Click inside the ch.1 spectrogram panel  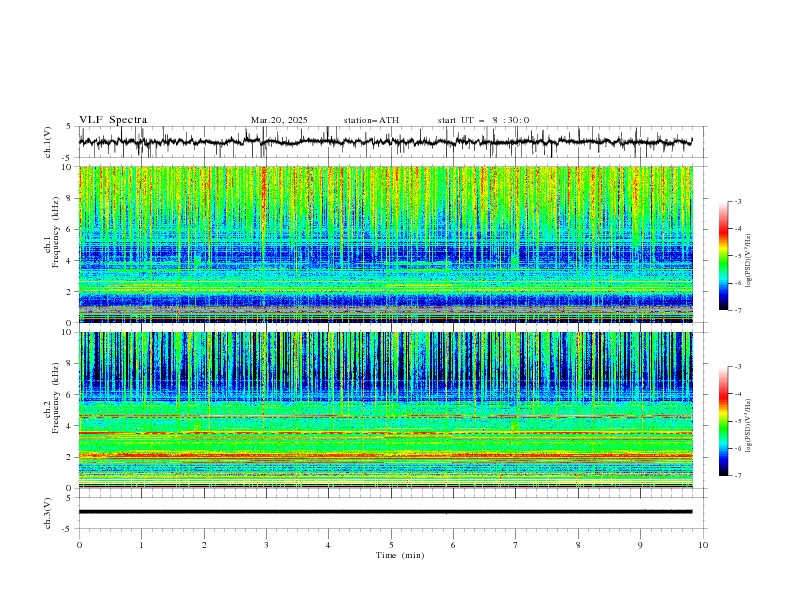(386, 244)
